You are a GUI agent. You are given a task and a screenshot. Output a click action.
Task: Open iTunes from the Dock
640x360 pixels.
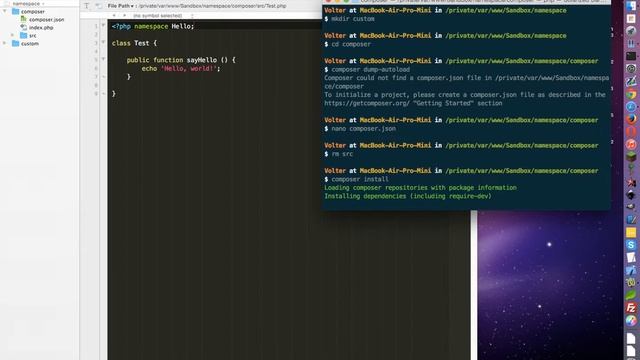[631, 144]
